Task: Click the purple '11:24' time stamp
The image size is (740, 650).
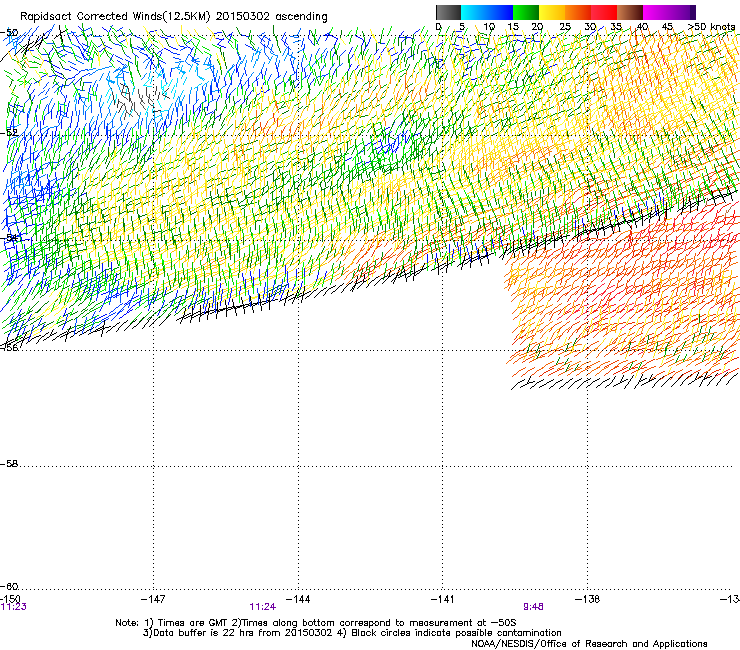Action: pos(262,607)
